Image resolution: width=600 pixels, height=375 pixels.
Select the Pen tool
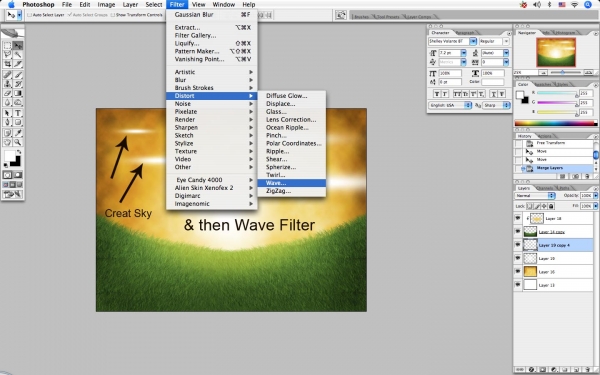click(x=7, y=122)
